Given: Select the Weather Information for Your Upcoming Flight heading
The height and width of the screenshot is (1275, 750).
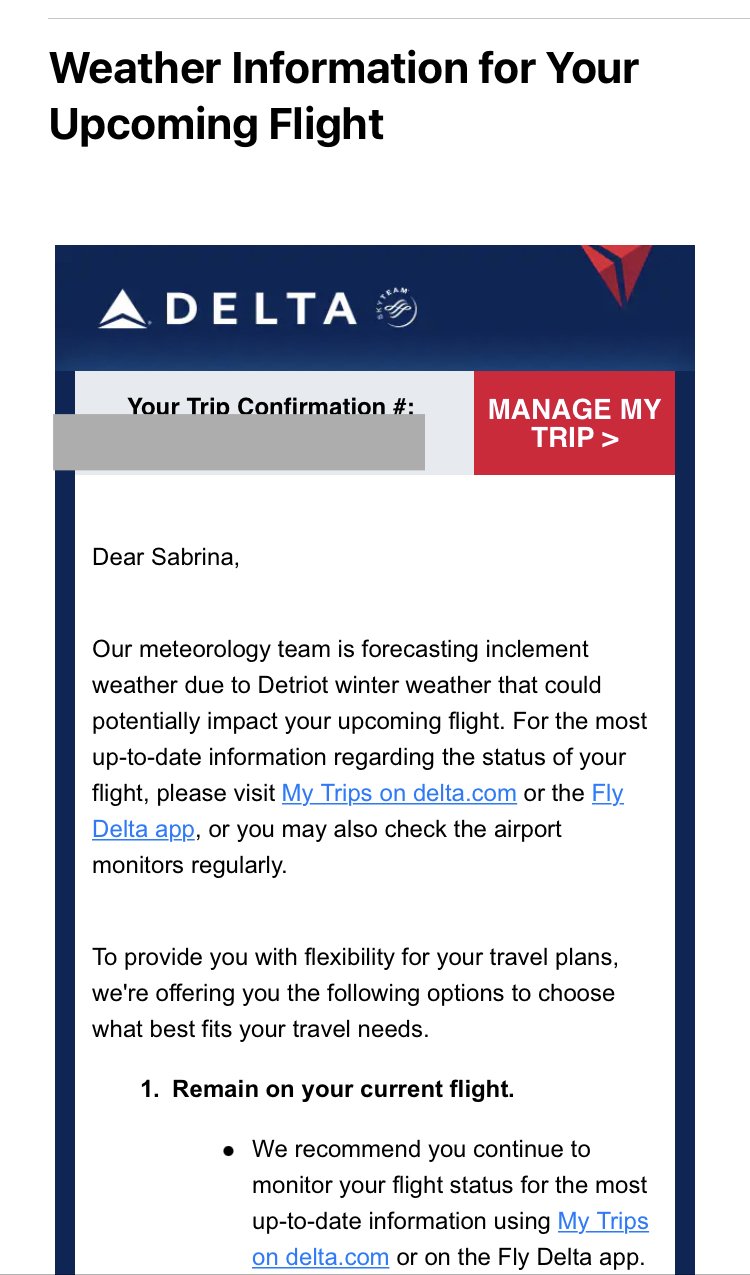Looking at the screenshot, I should 343,97.
